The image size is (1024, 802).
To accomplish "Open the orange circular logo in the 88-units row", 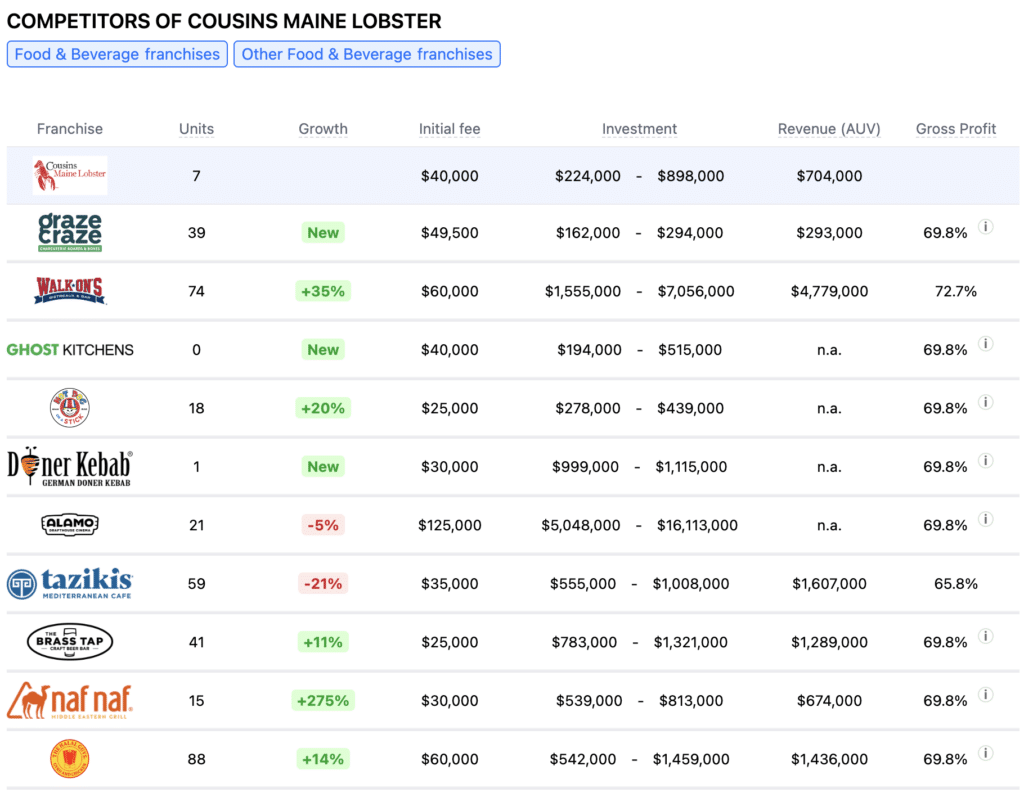I will coord(70,759).
